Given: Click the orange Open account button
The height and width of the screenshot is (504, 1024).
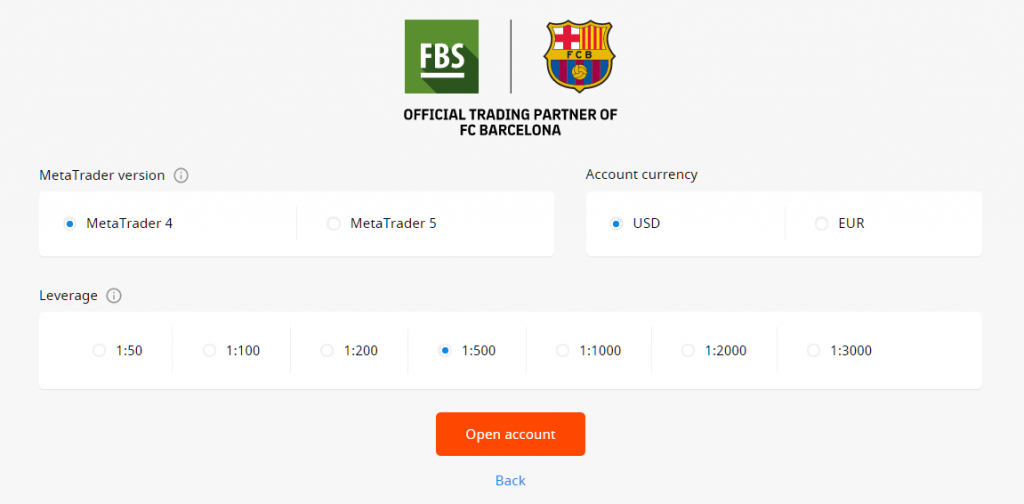Looking at the screenshot, I should pos(511,434).
